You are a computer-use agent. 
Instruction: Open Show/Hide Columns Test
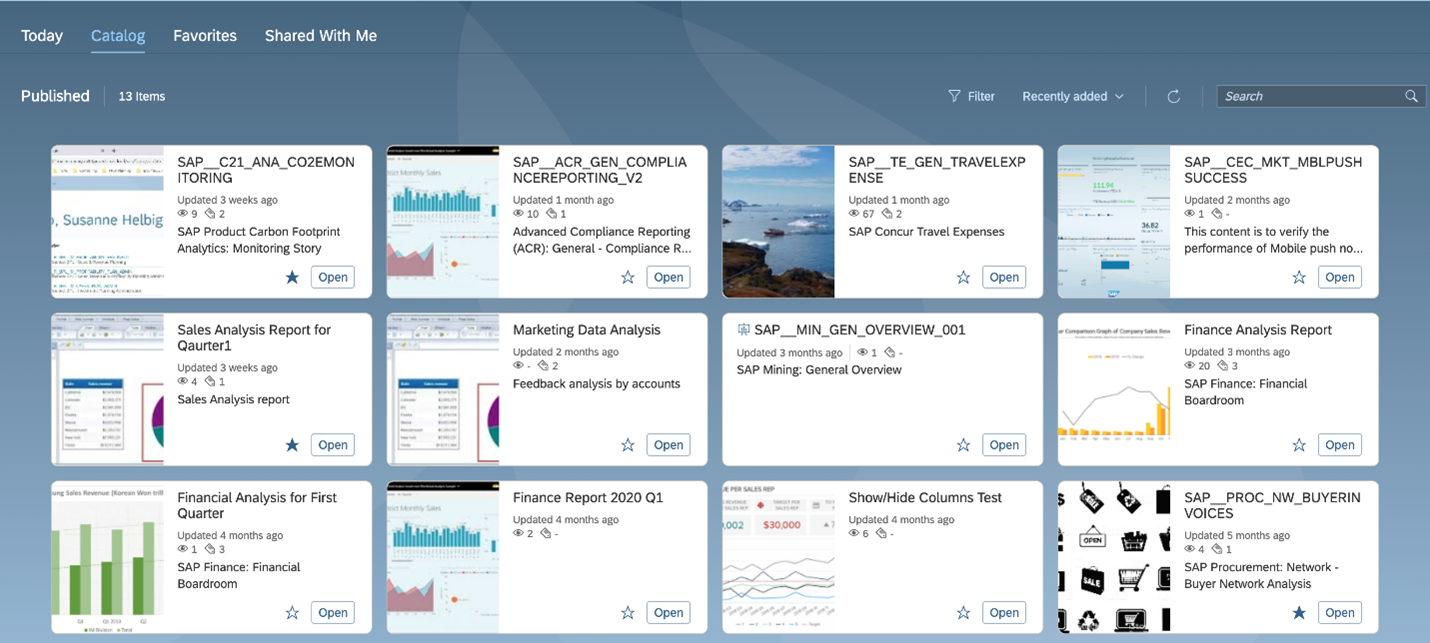pos(1004,613)
